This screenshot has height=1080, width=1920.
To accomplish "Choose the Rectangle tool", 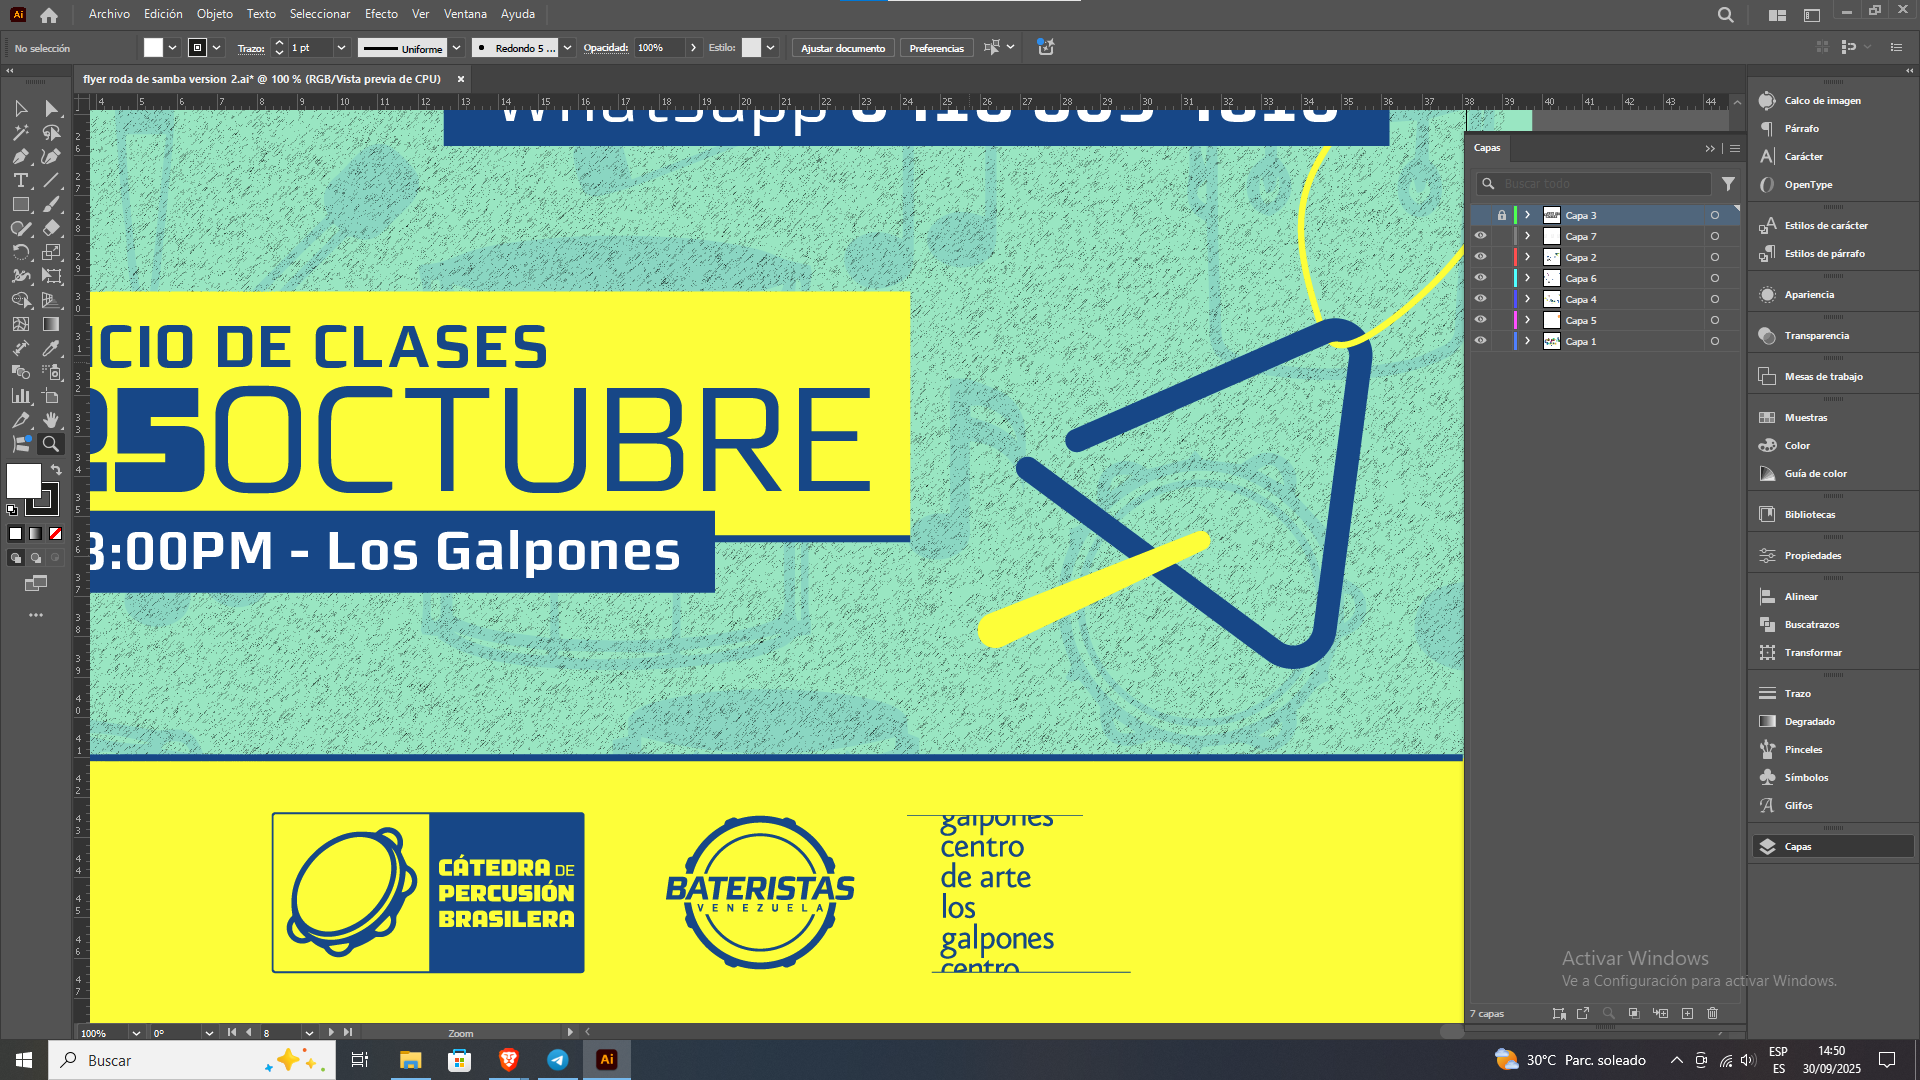I will click(20, 204).
